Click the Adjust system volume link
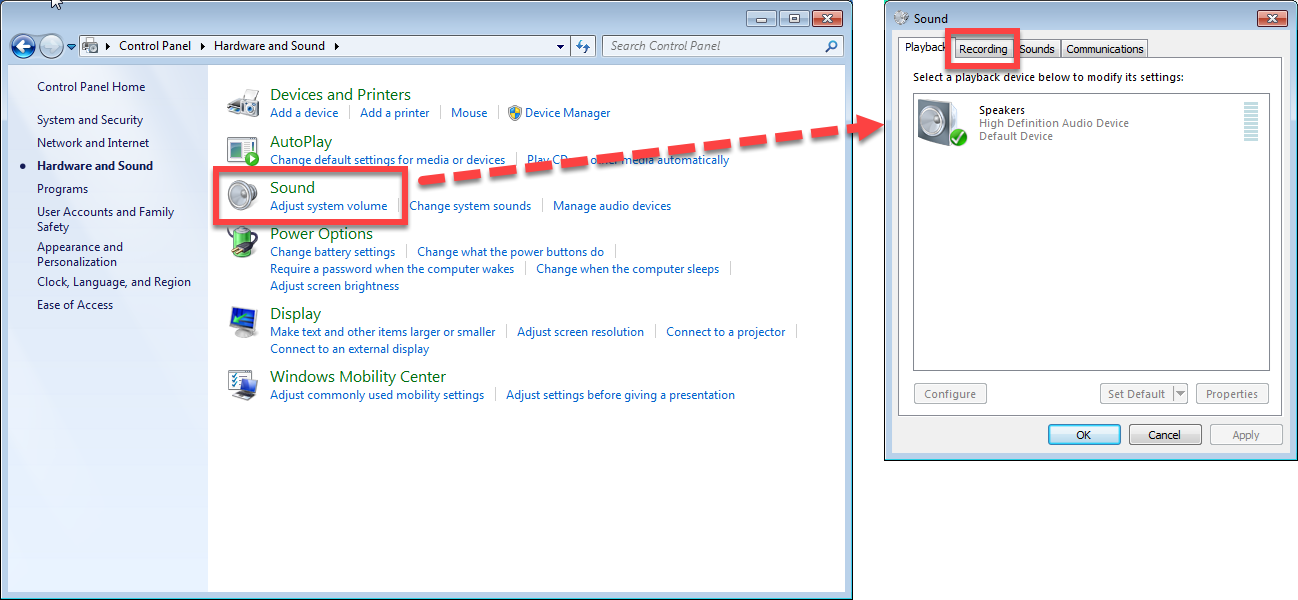The image size is (1298, 600). [x=328, y=206]
